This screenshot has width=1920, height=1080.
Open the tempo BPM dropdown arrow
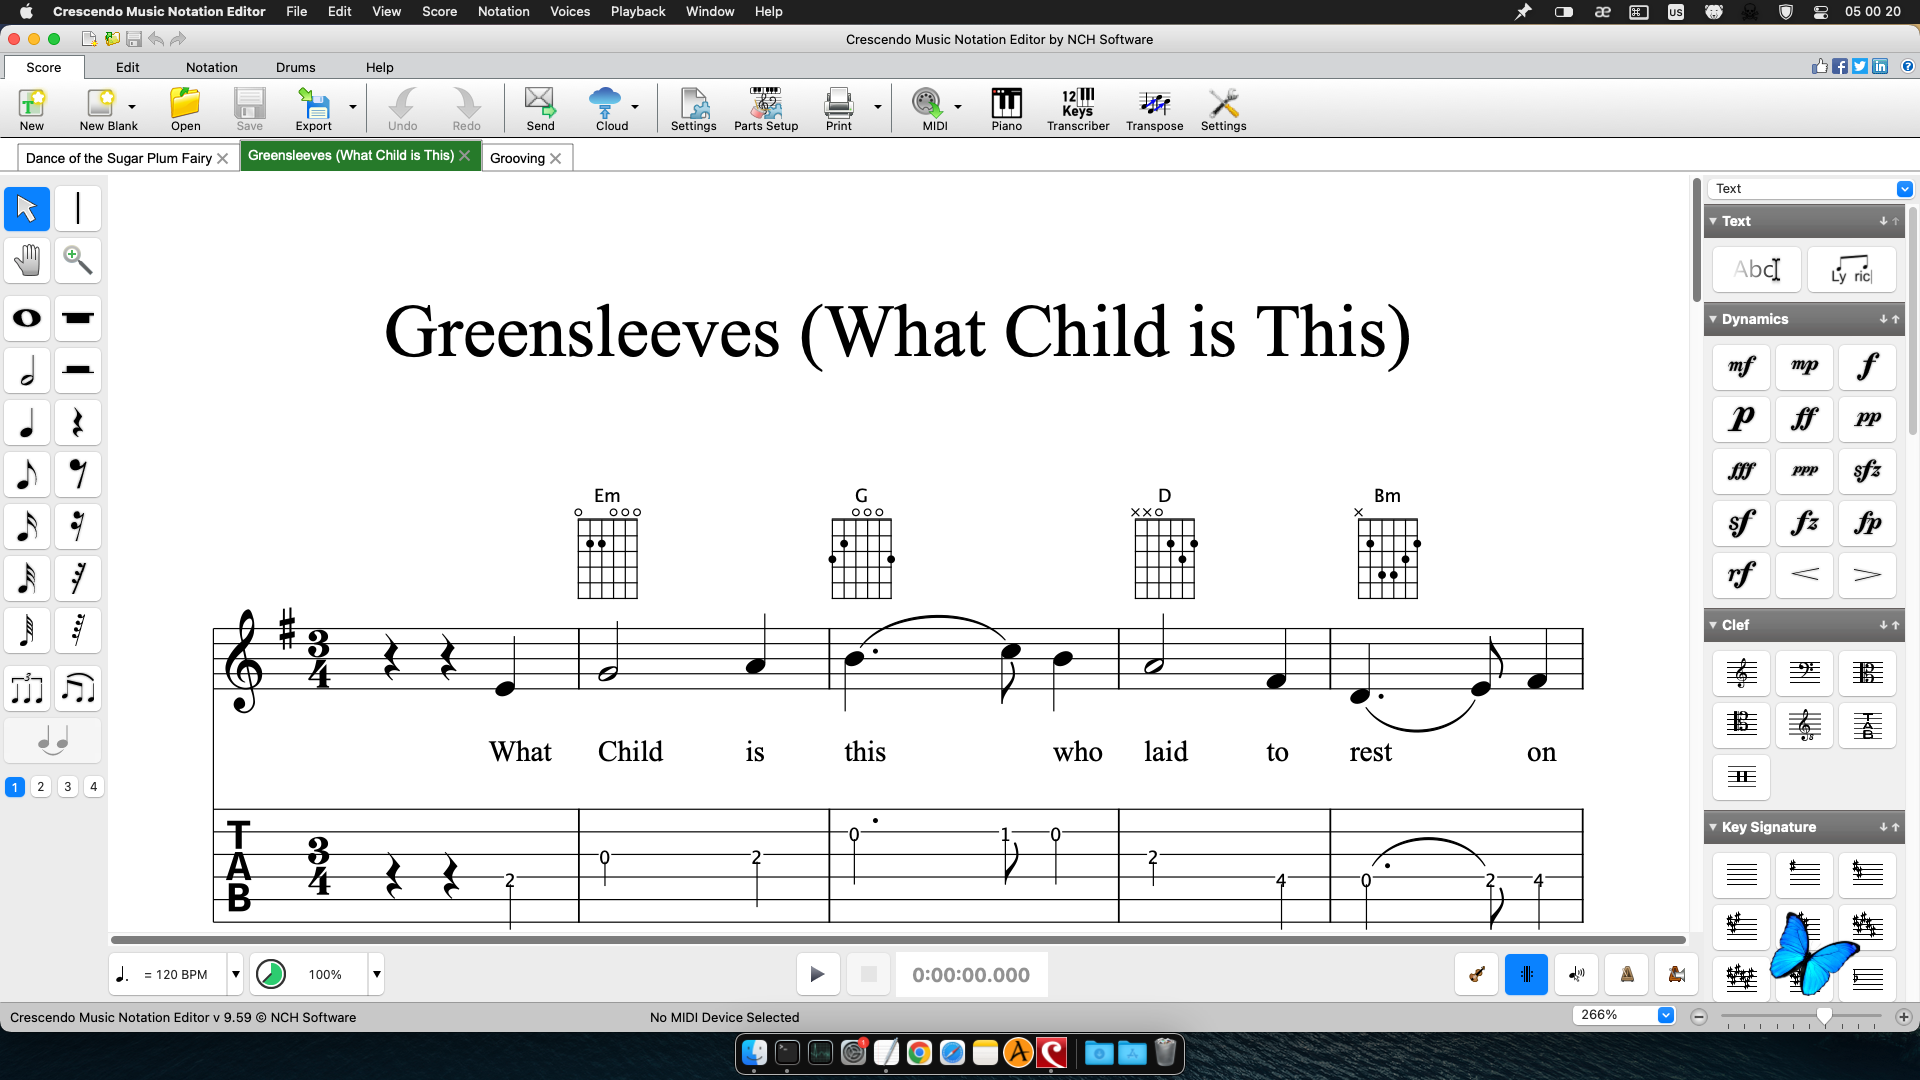coord(236,974)
